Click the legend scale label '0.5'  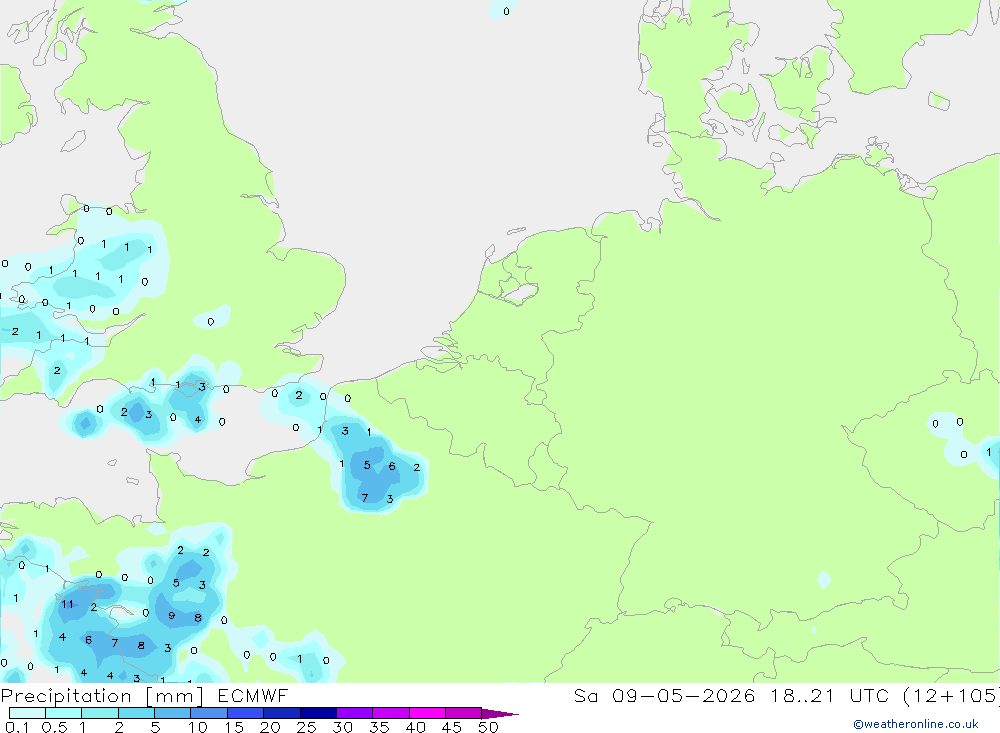pos(54,727)
